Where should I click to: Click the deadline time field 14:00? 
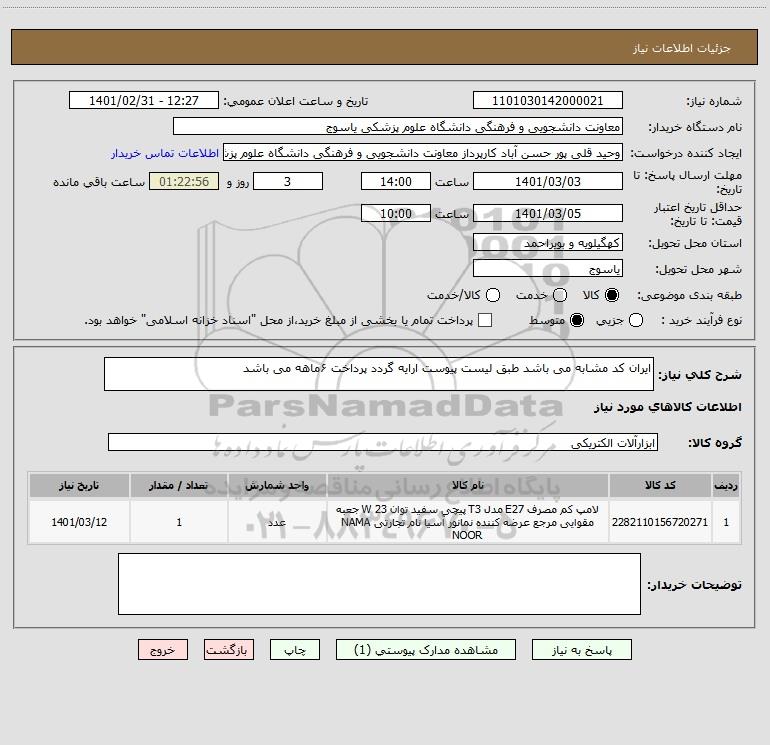(x=396, y=181)
